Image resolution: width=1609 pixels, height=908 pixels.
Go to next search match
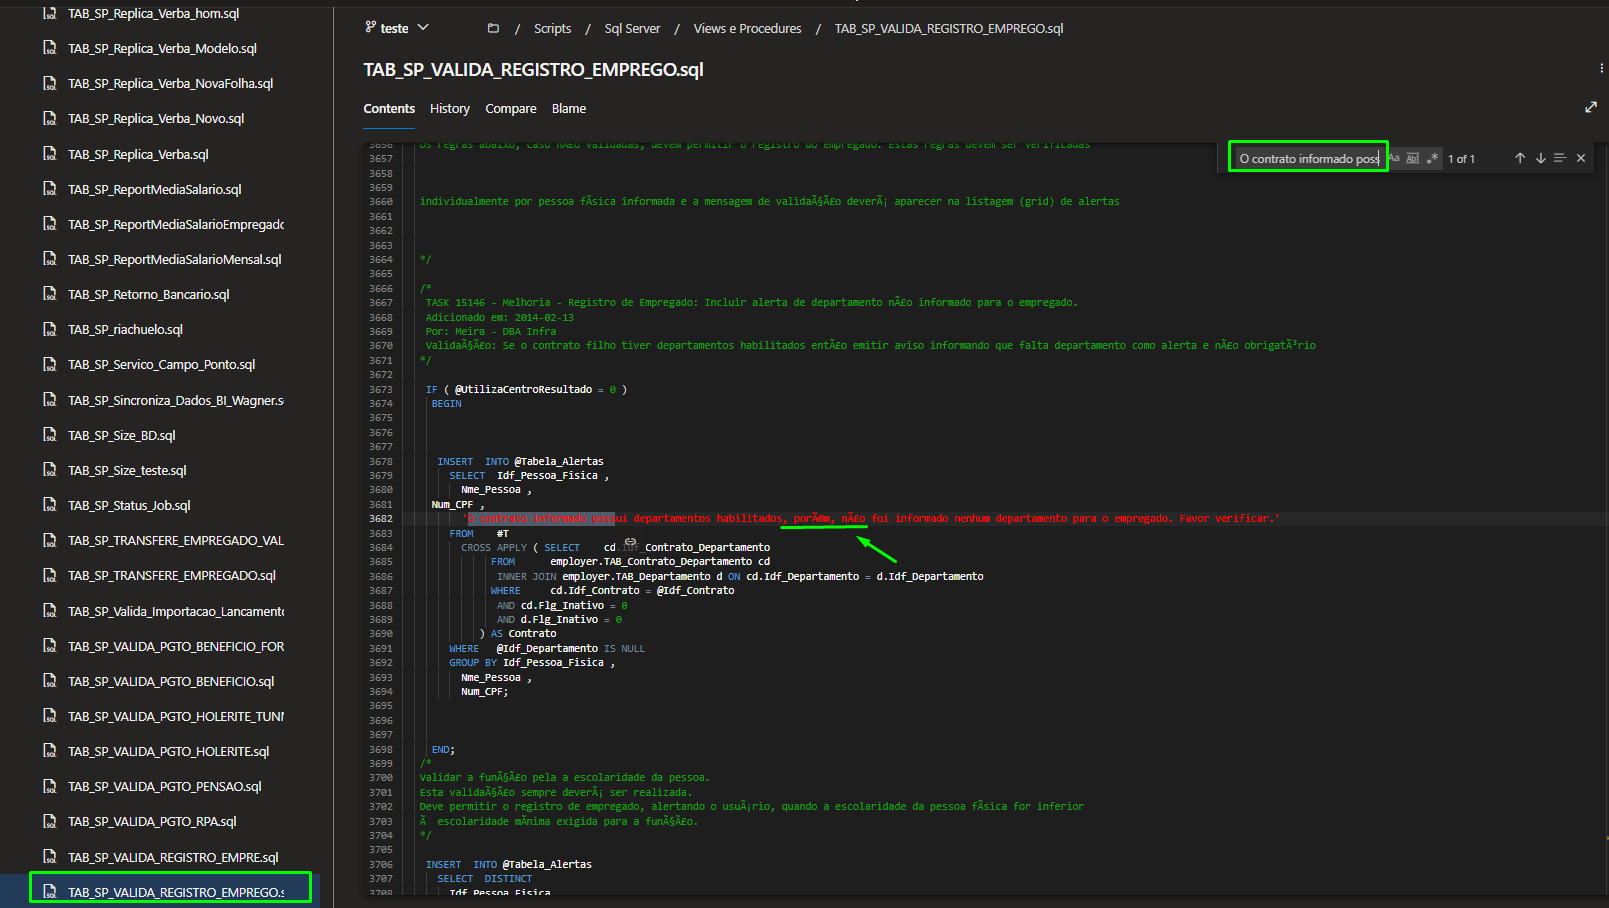tap(1540, 158)
